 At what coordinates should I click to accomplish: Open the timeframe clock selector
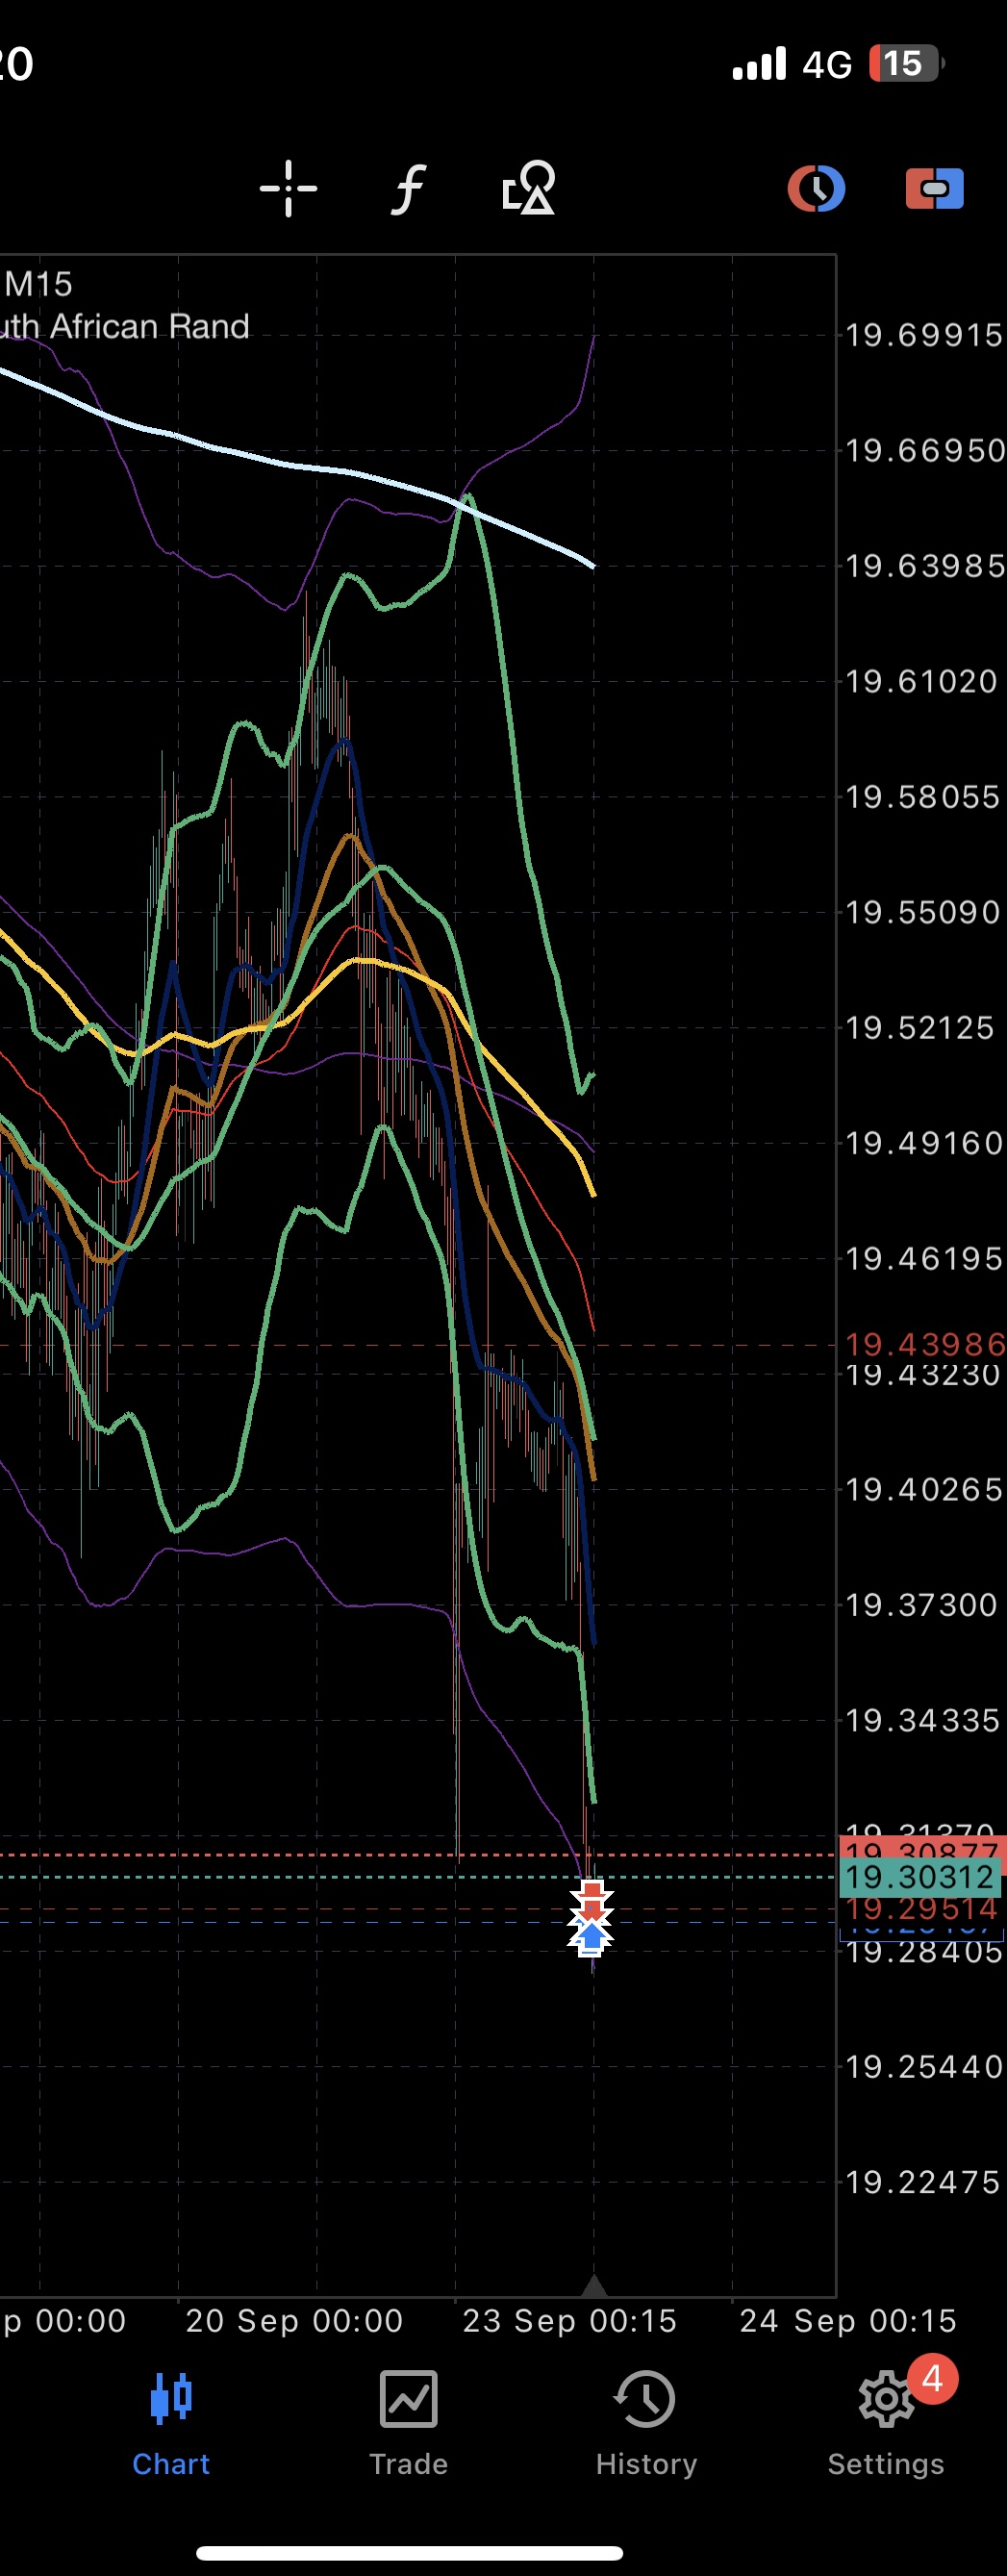coord(816,188)
